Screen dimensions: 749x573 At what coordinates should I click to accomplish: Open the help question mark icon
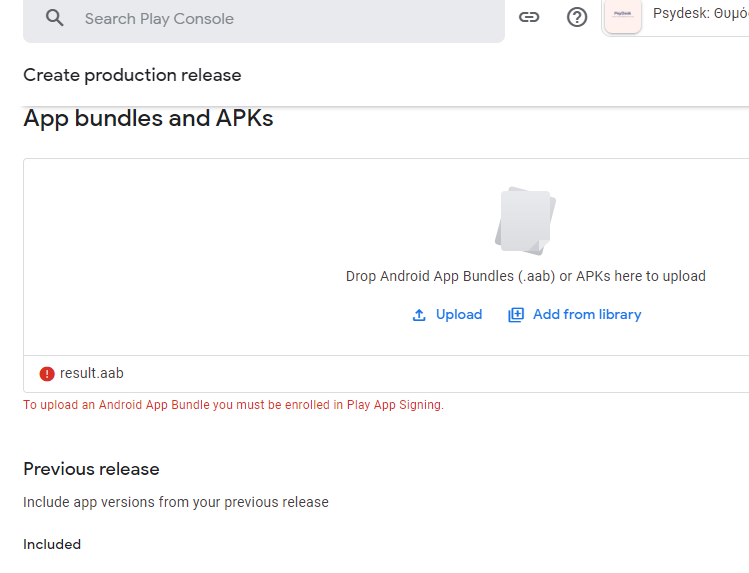pyautogui.click(x=577, y=17)
